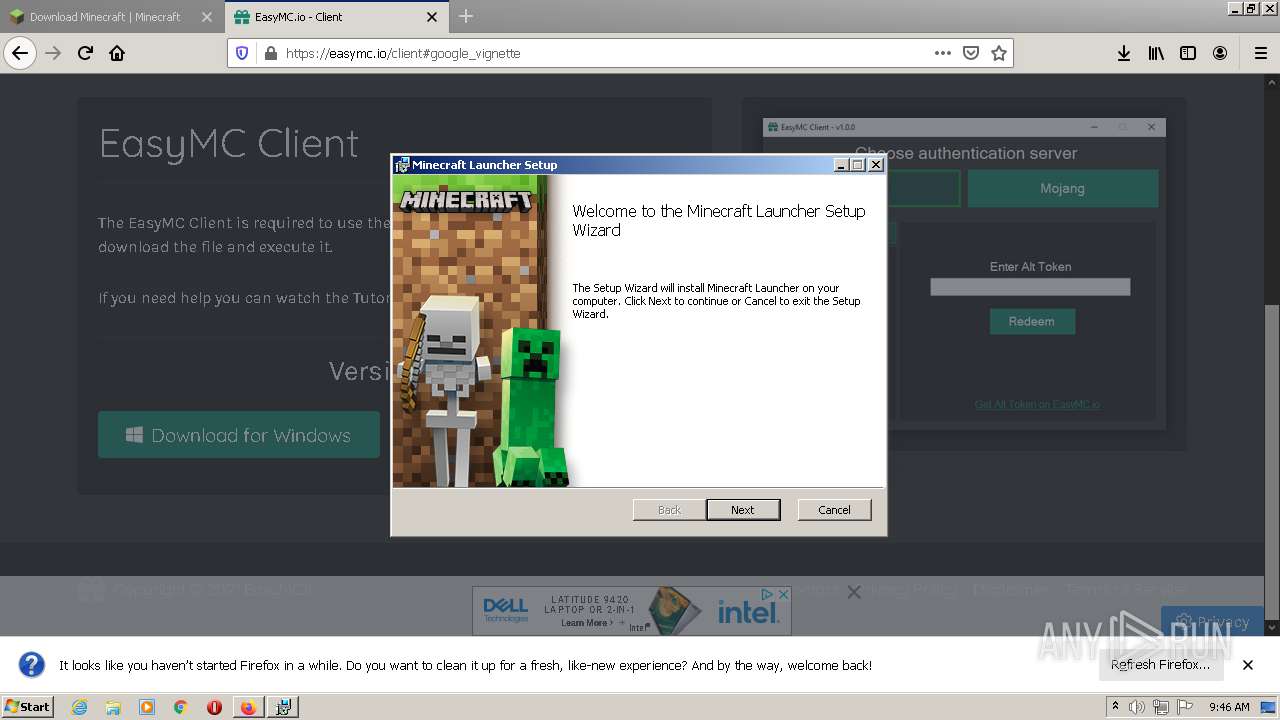Open Get Alt Token on EasyMC.io link
Viewport: 1280px width, 720px height.
click(x=1037, y=404)
